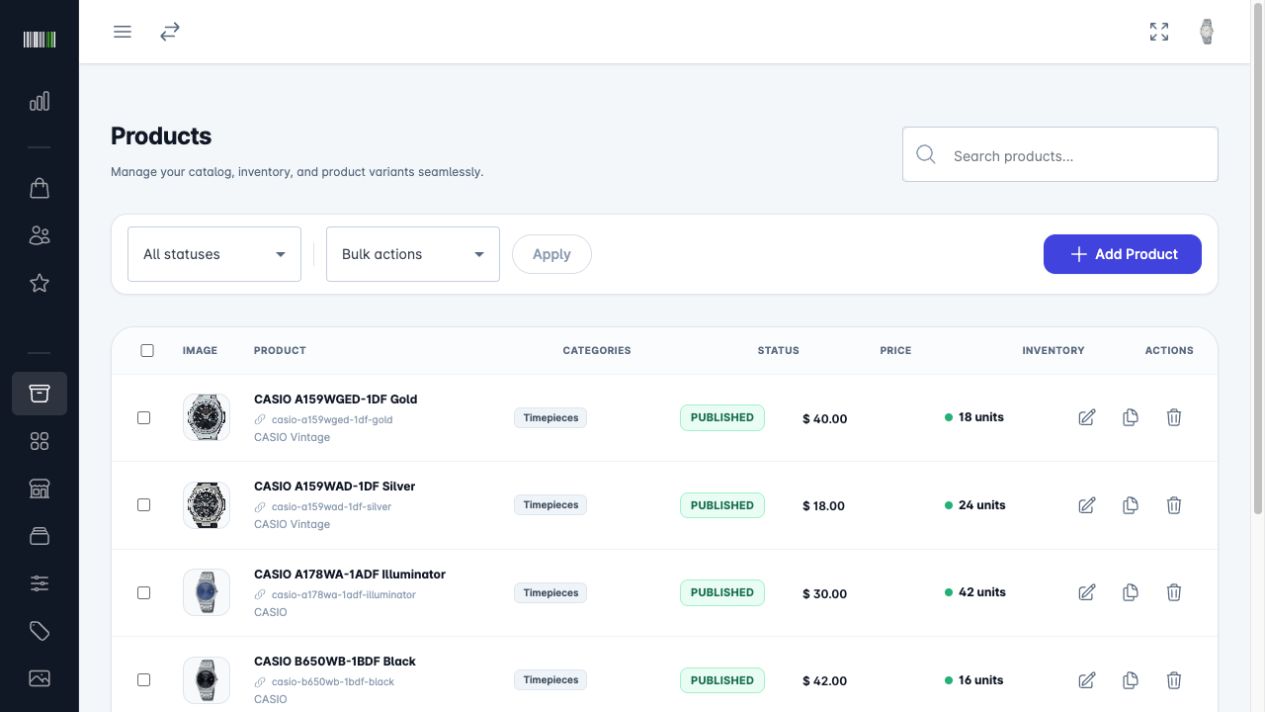Open the four-circles categories sidebar icon
The image size is (1265, 712).
tap(39, 441)
